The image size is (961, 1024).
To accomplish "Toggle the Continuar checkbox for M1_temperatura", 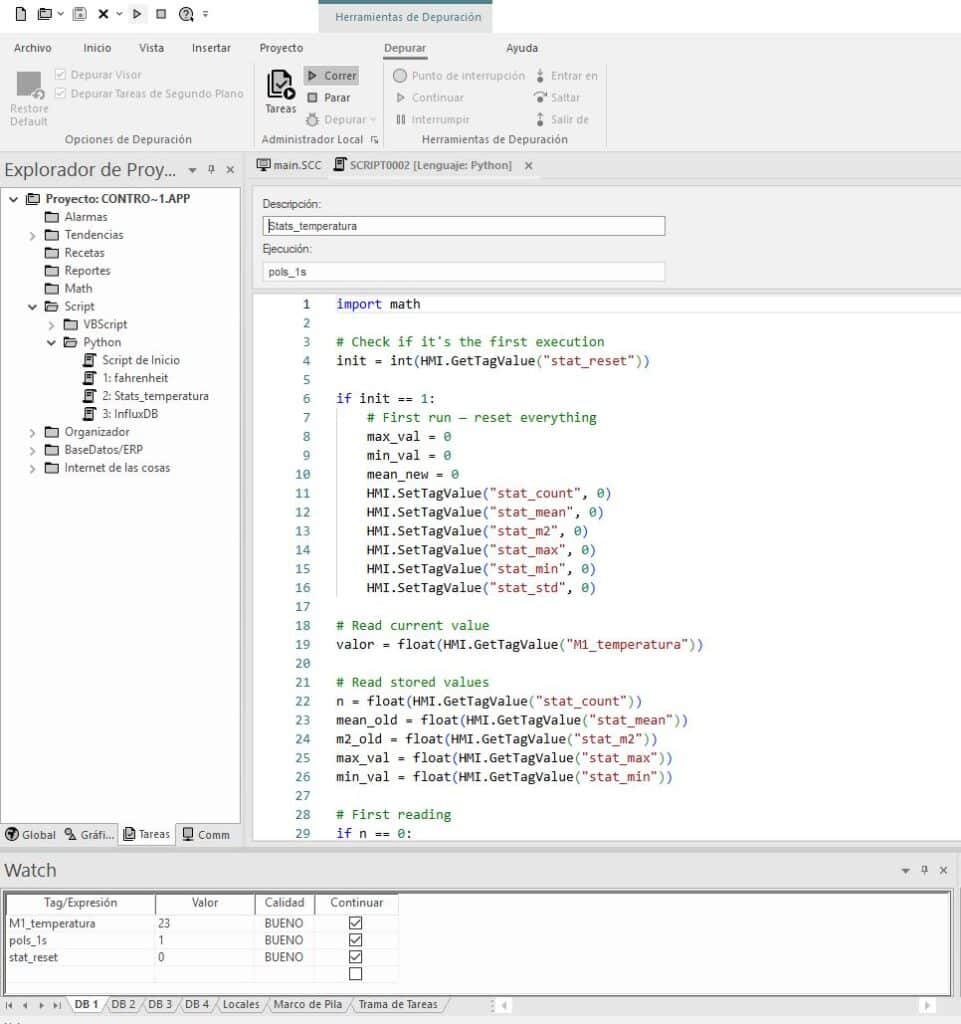I will pos(355,923).
